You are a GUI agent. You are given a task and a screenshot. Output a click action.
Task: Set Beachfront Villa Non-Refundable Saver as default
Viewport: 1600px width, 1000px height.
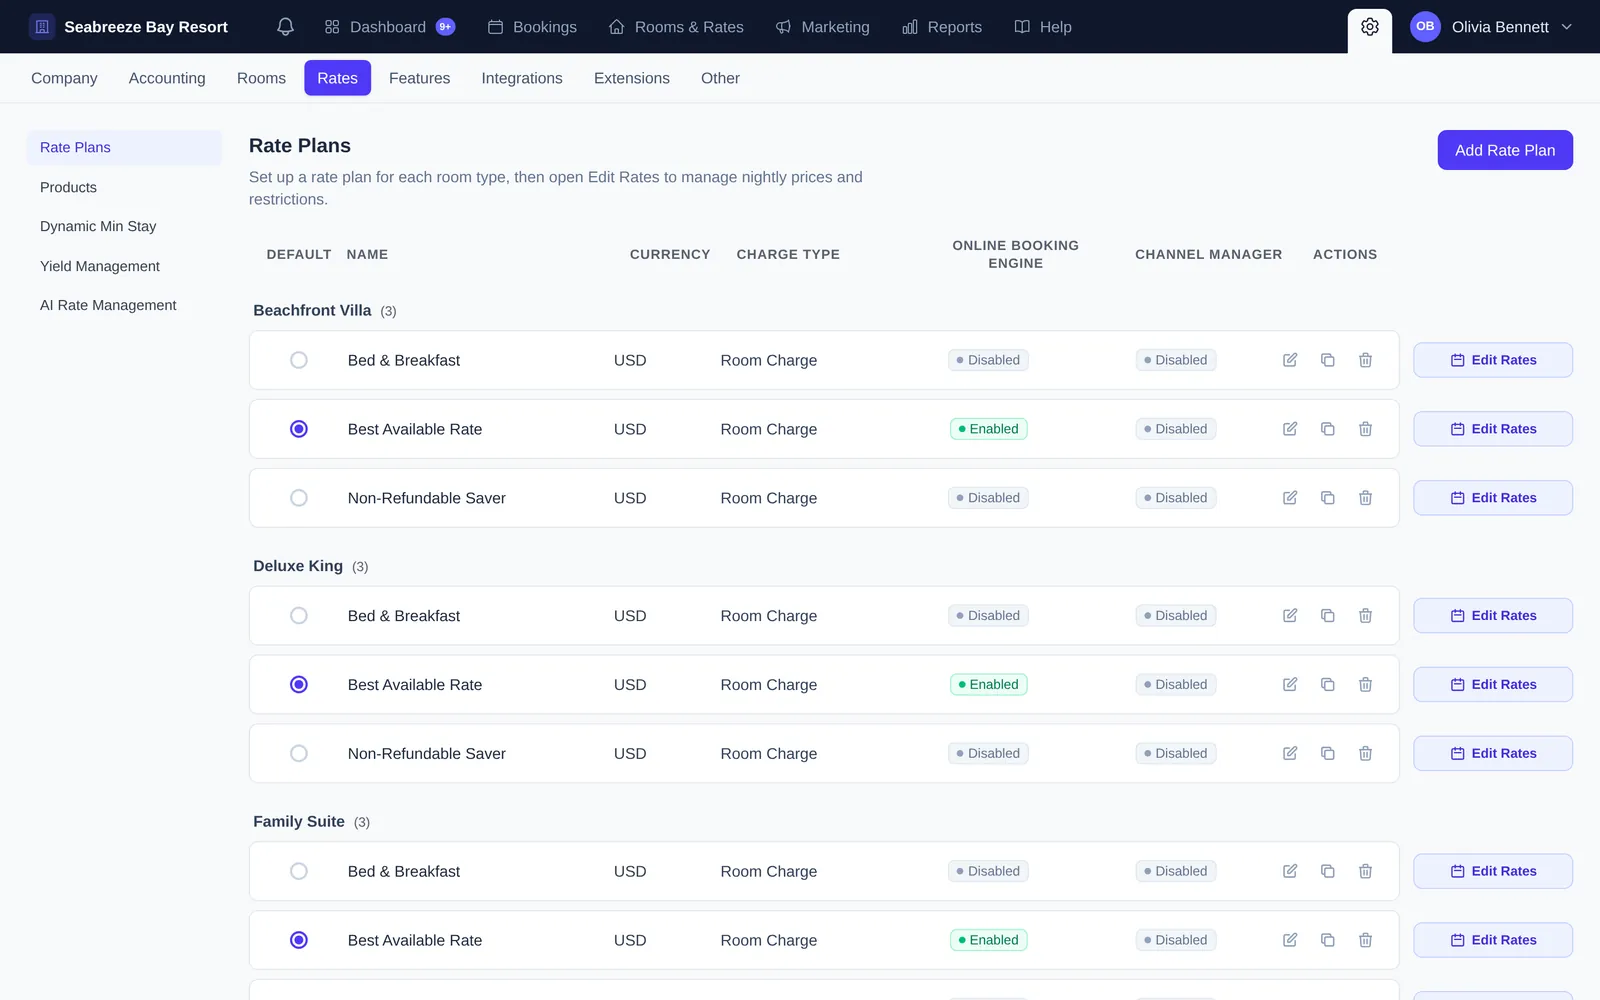point(299,498)
